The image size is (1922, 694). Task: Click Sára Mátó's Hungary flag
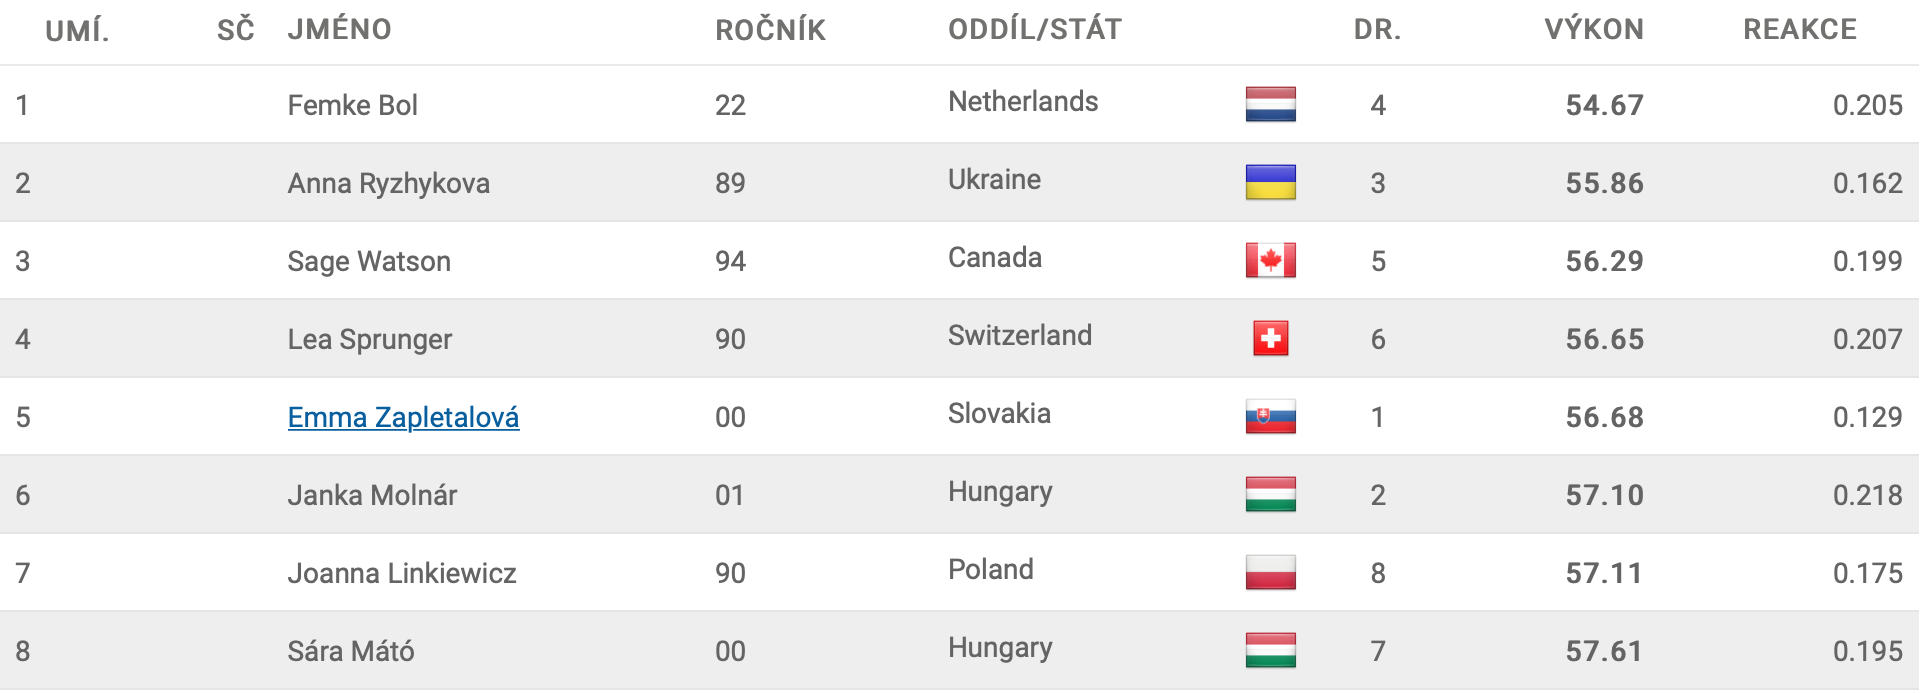pyautogui.click(x=1270, y=650)
